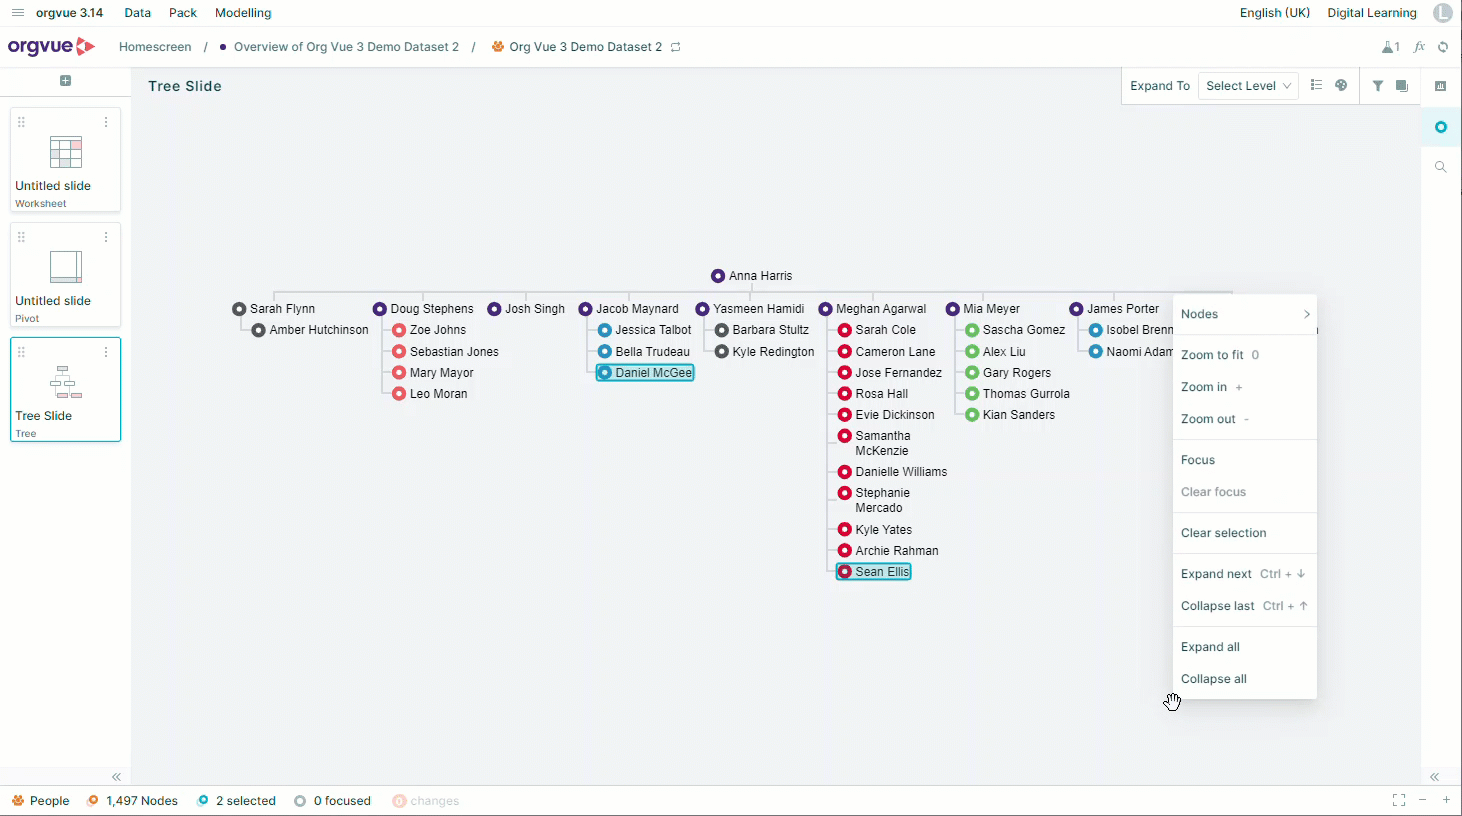Select the Untitled slide Pivot thumbnail
The height and width of the screenshot is (816, 1462).
[65, 274]
